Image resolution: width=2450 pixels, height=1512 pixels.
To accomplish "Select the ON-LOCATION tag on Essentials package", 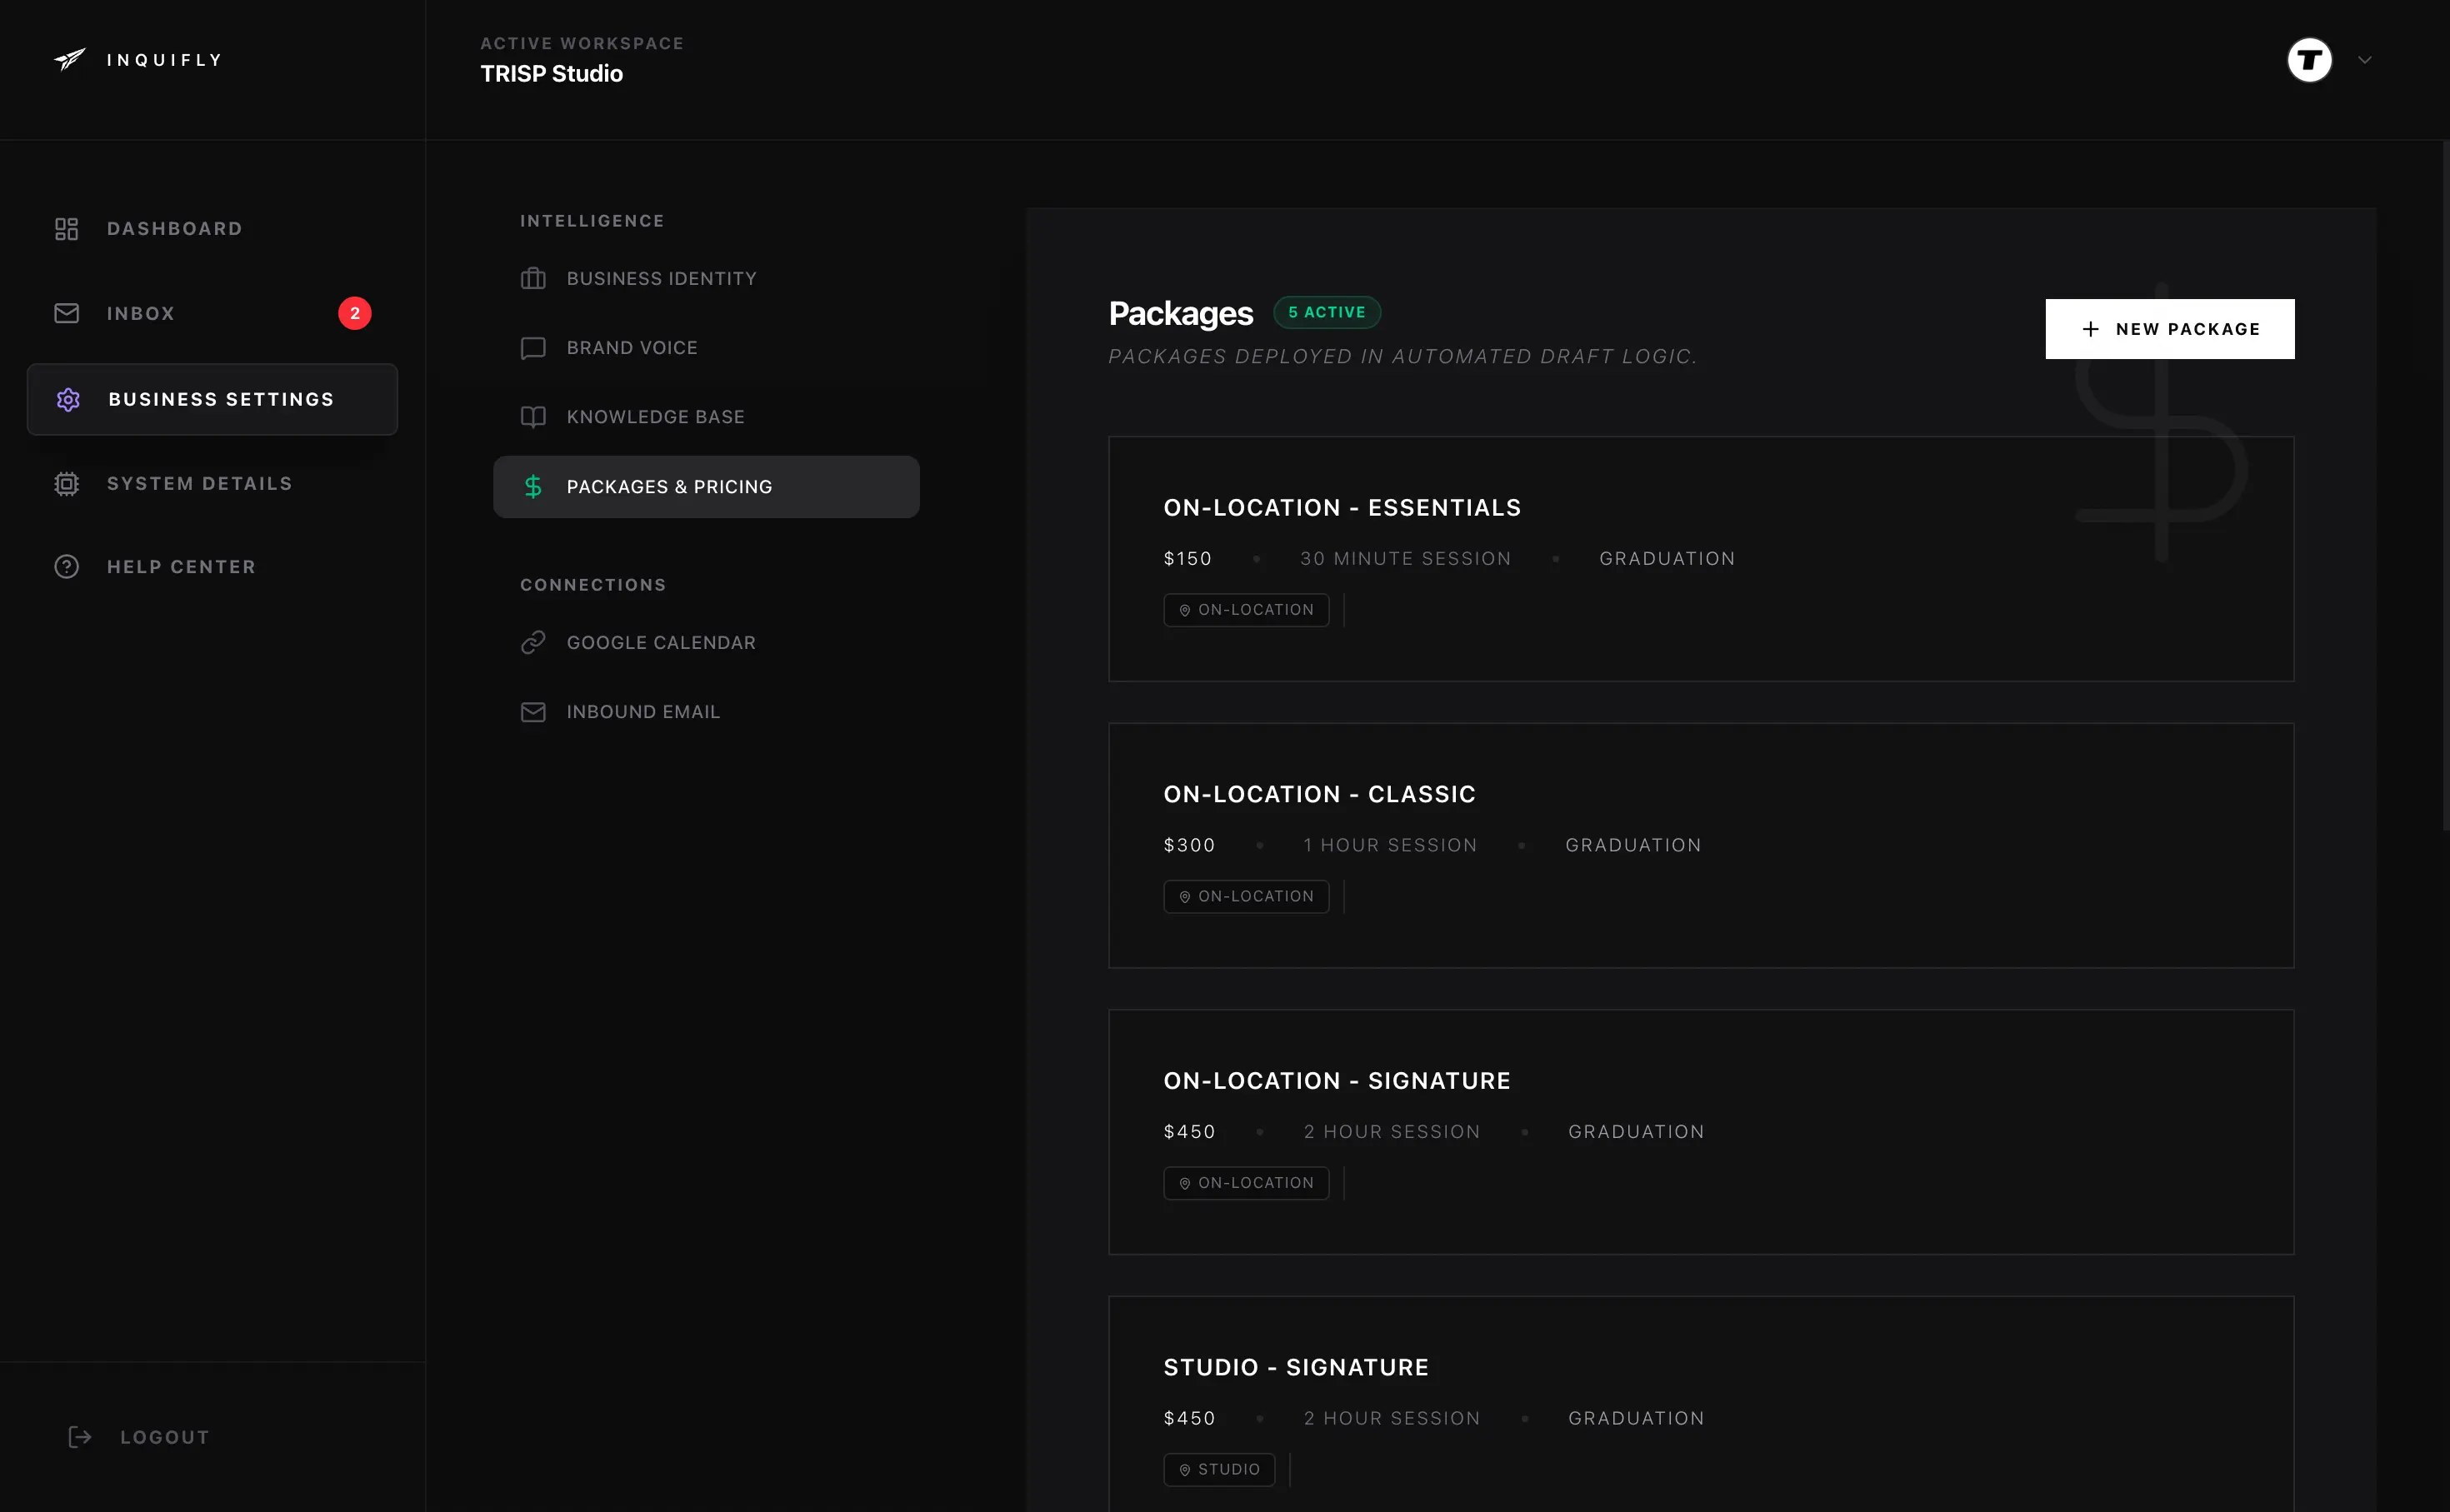I will point(1246,610).
